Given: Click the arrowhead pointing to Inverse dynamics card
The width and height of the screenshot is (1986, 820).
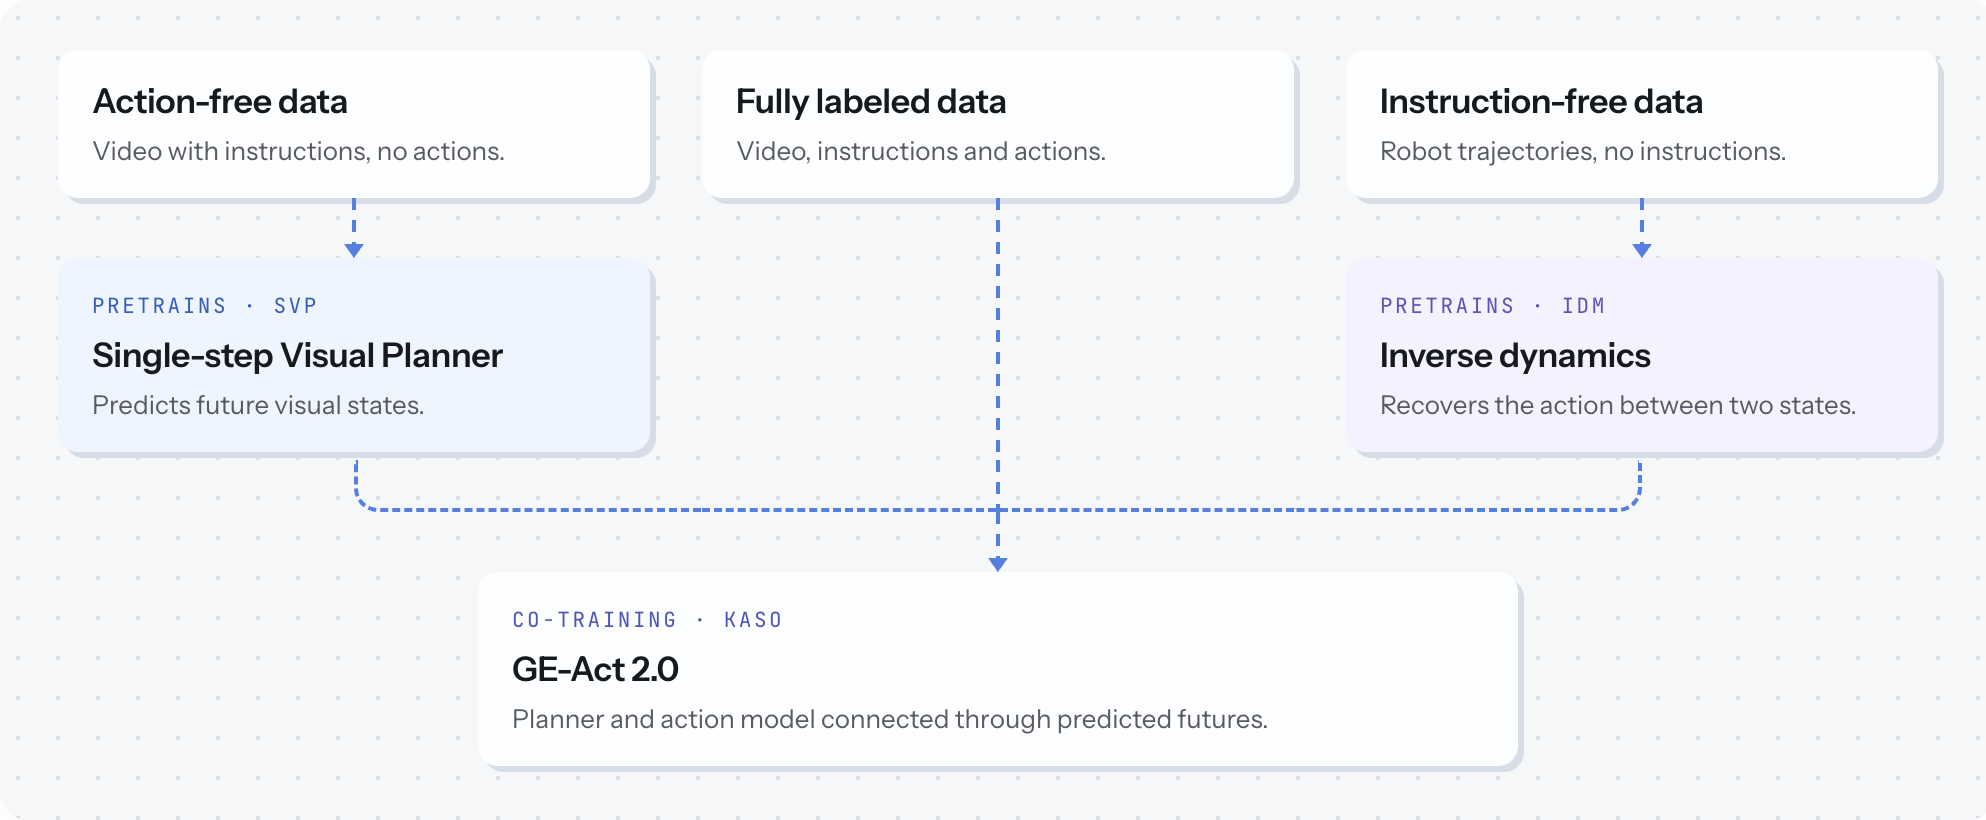Looking at the screenshot, I should pos(1641,250).
